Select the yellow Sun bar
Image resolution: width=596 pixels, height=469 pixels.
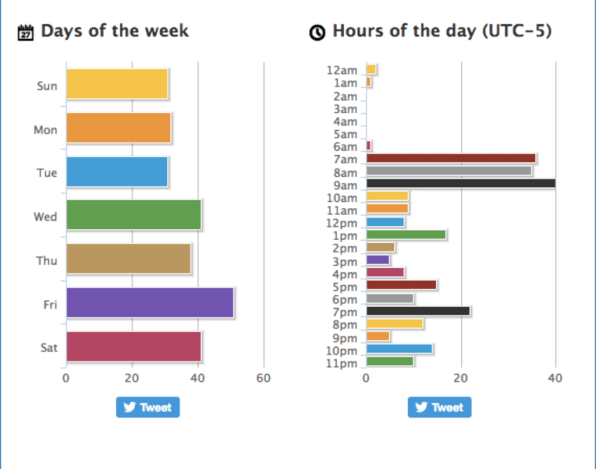pyautogui.click(x=117, y=84)
